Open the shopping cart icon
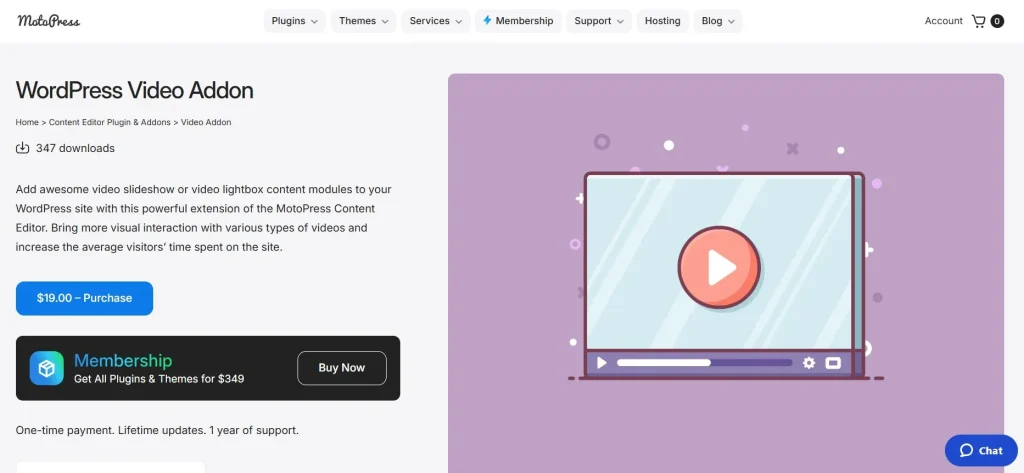The image size is (1024, 473). pyautogui.click(x=978, y=21)
